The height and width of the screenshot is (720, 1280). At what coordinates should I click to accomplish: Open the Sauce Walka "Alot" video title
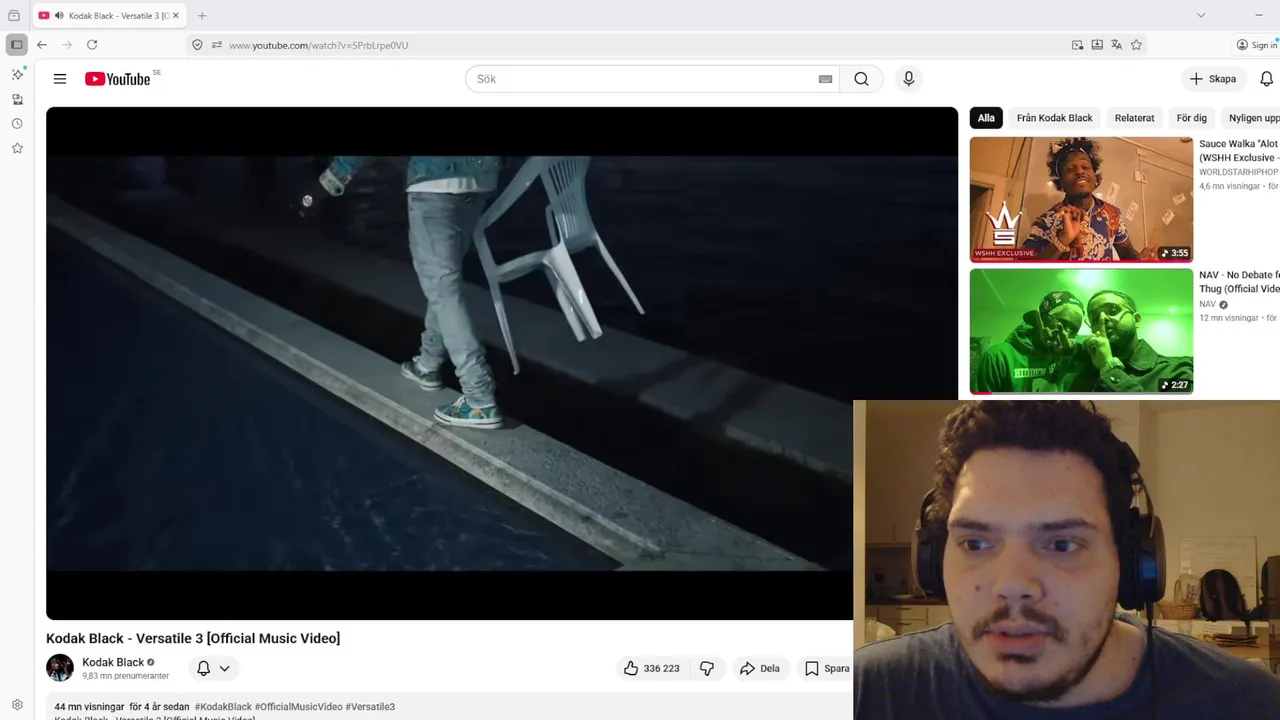click(1239, 151)
